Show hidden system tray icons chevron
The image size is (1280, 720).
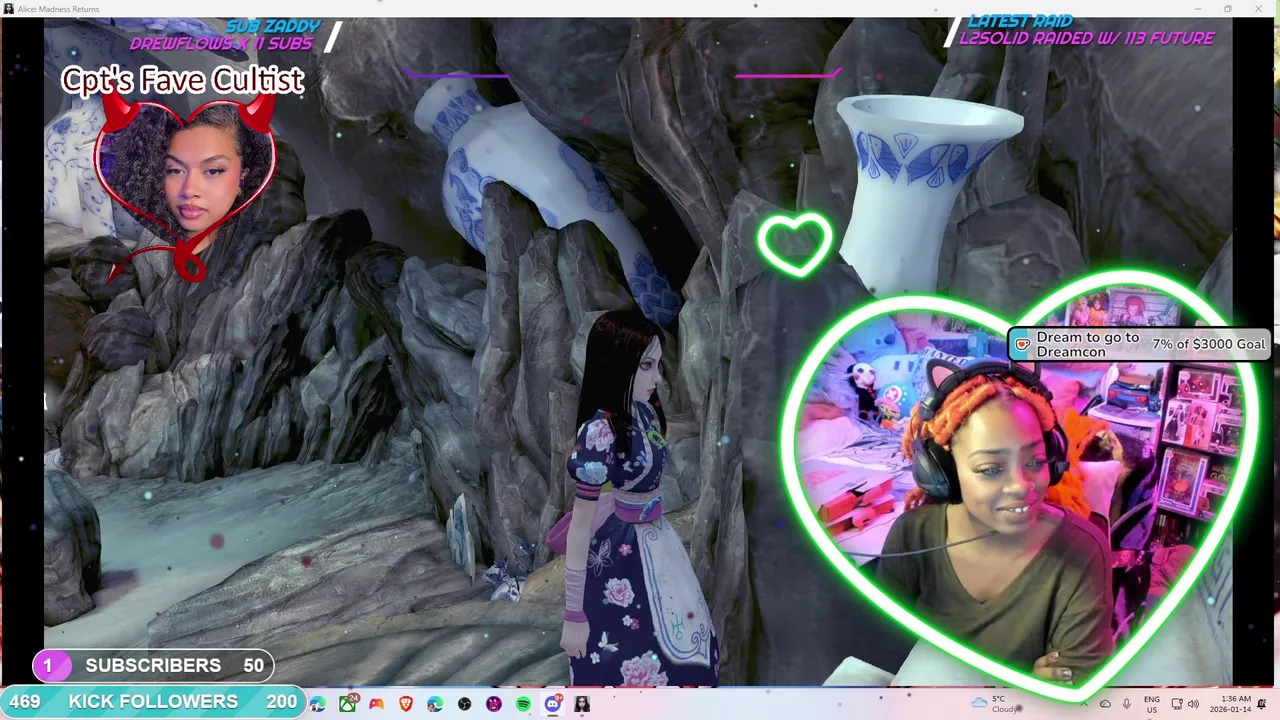[1084, 704]
